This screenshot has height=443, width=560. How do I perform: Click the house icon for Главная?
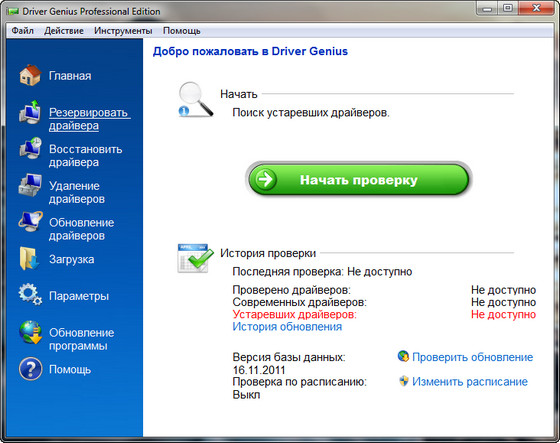tap(30, 75)
